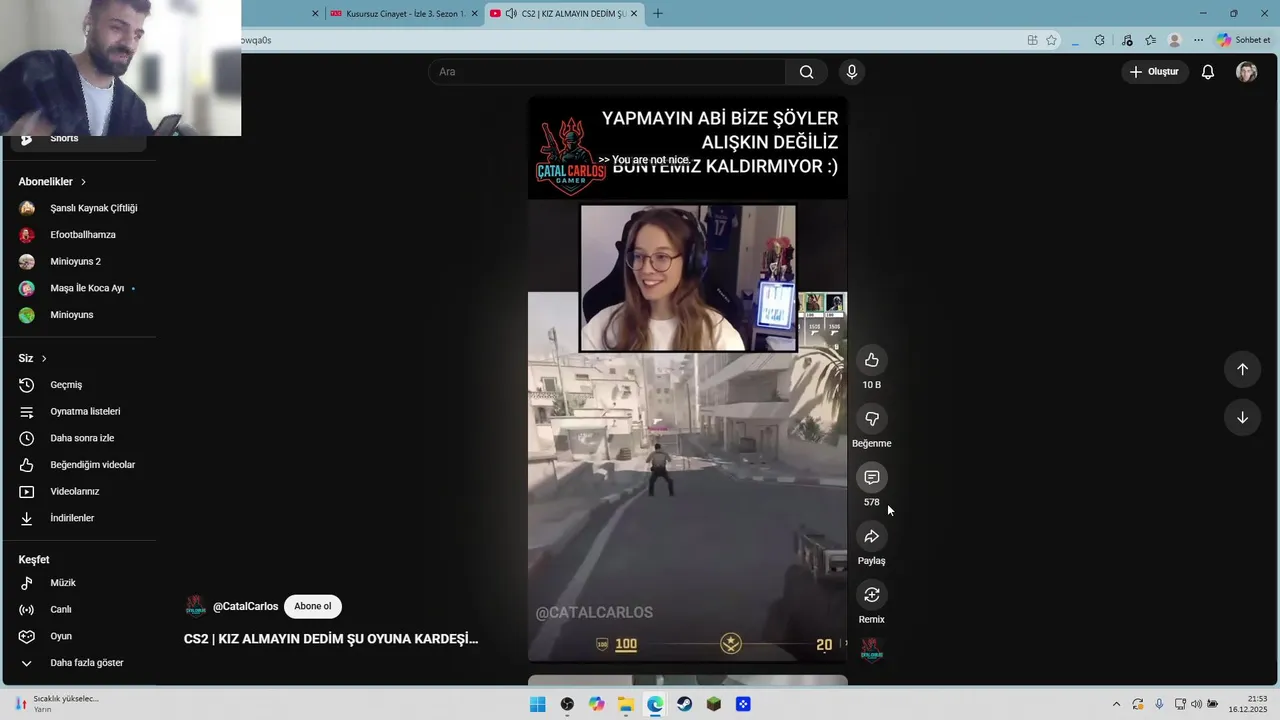Open Shorts in the sidebar

78,138
